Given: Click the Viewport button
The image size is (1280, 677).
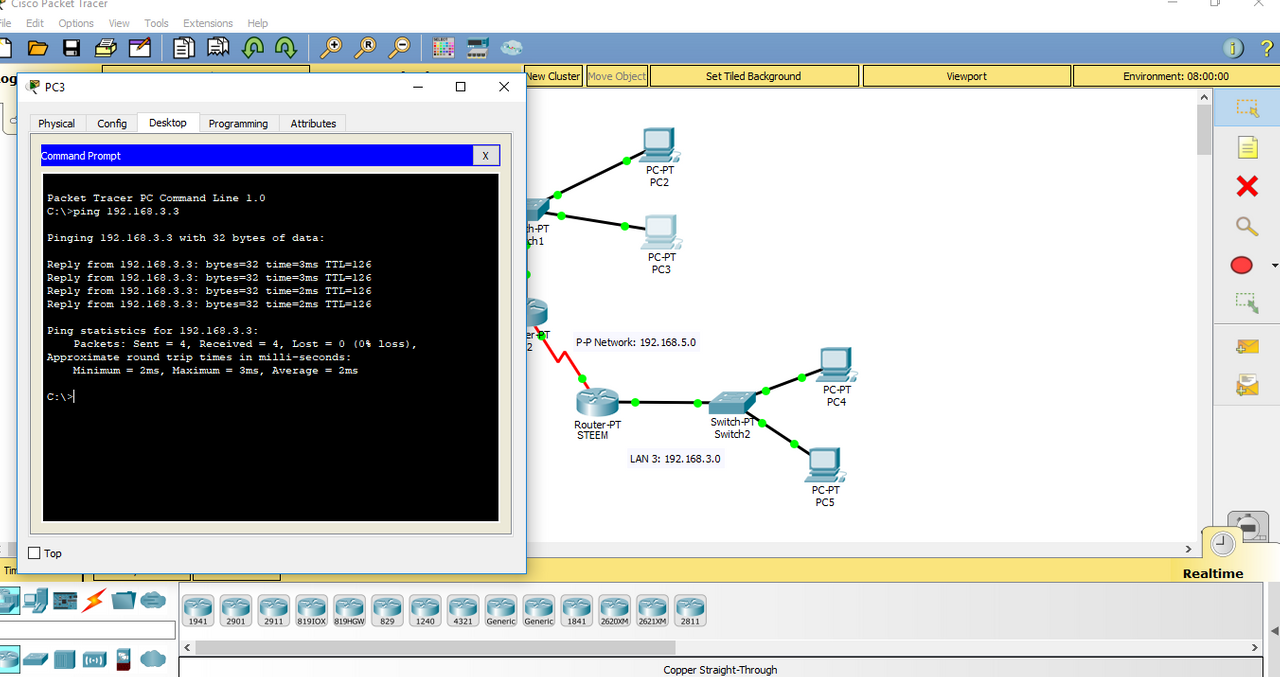Looking at the screenshot, I should point(966,76).
